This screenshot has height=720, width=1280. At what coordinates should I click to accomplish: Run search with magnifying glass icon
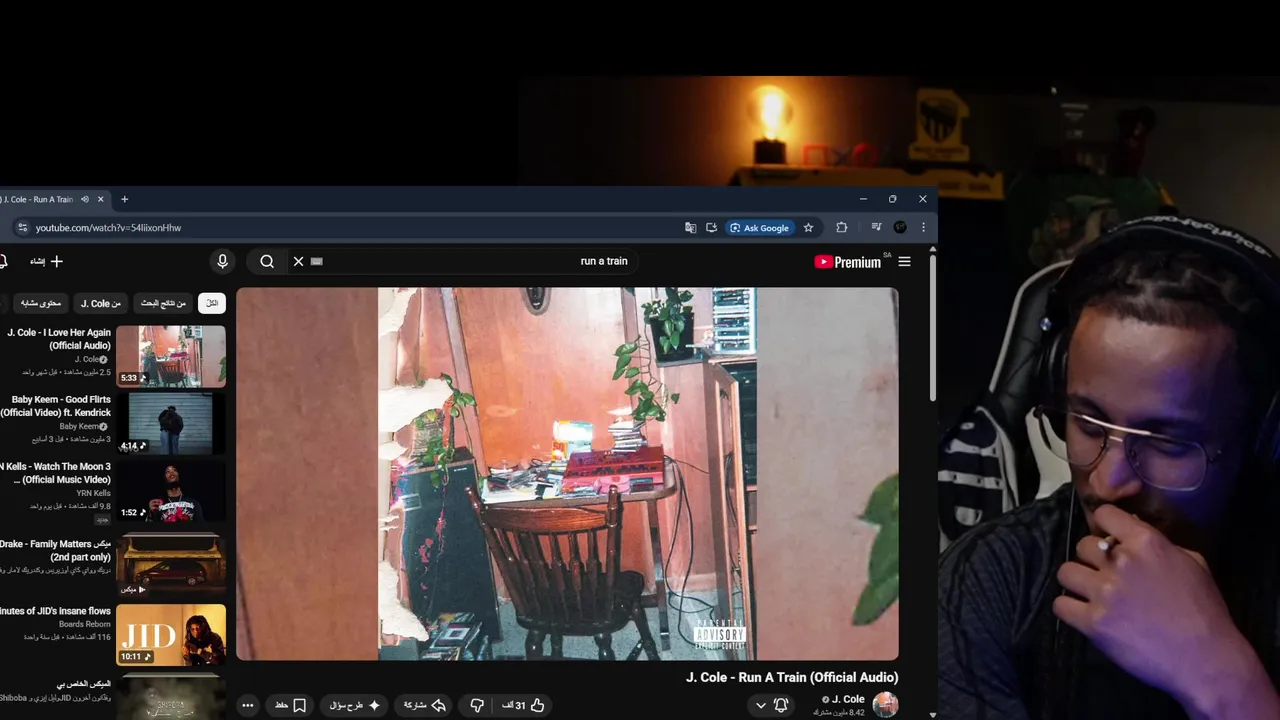tap(267, 261)
